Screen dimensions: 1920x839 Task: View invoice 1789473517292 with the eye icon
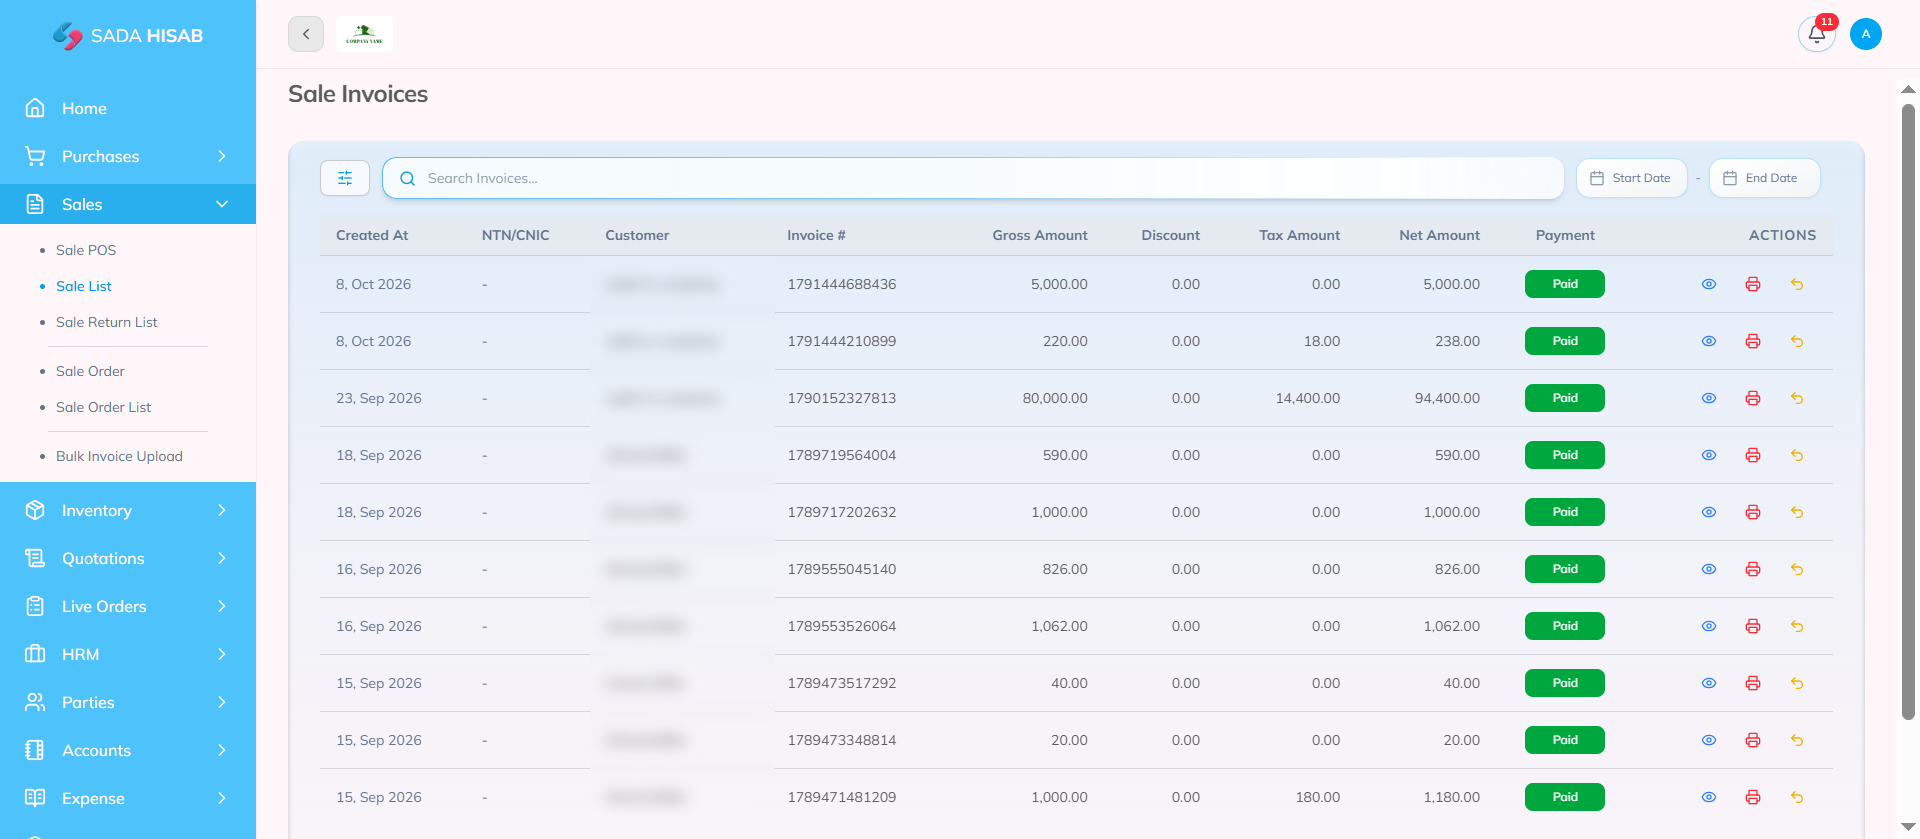click(x=1709, y=683)
